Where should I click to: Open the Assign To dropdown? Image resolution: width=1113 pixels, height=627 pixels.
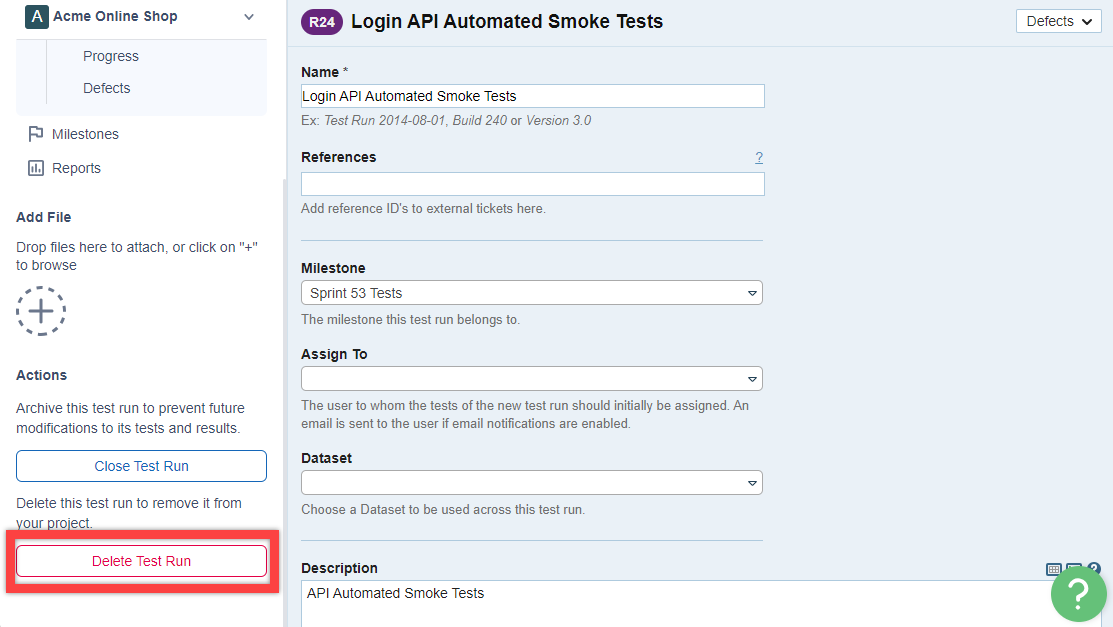coord(531,379)
